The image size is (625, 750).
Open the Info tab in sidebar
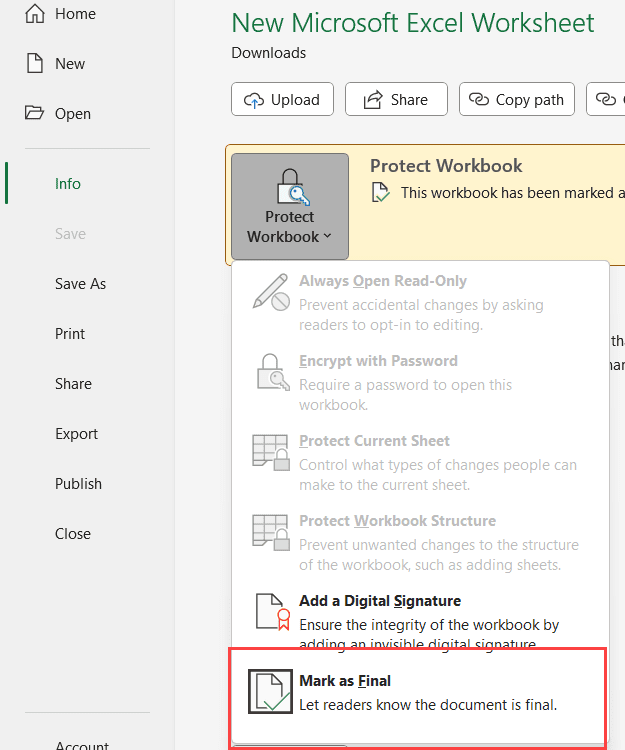[x=68, y=184]
